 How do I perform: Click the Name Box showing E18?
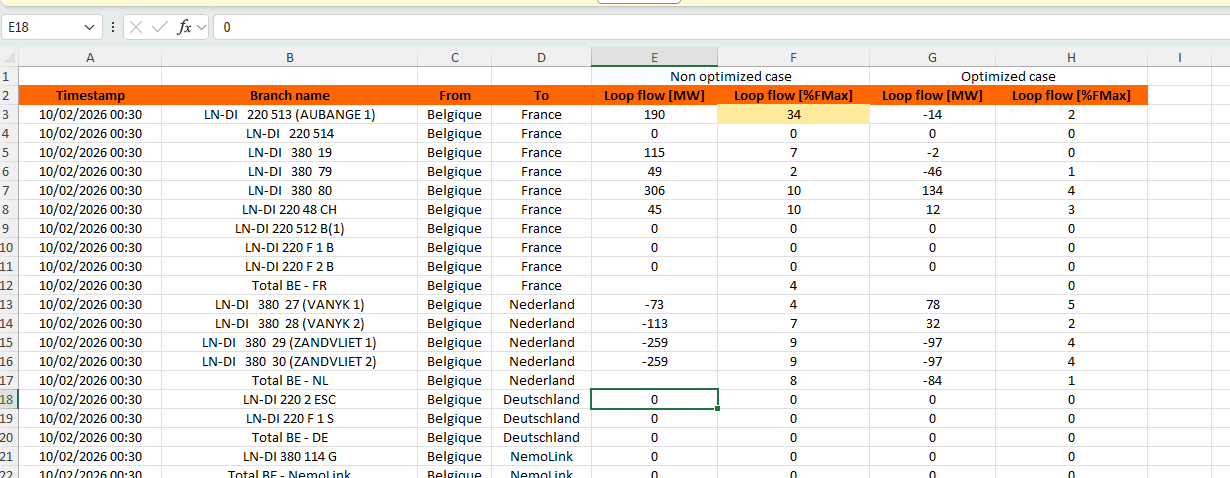45,27
